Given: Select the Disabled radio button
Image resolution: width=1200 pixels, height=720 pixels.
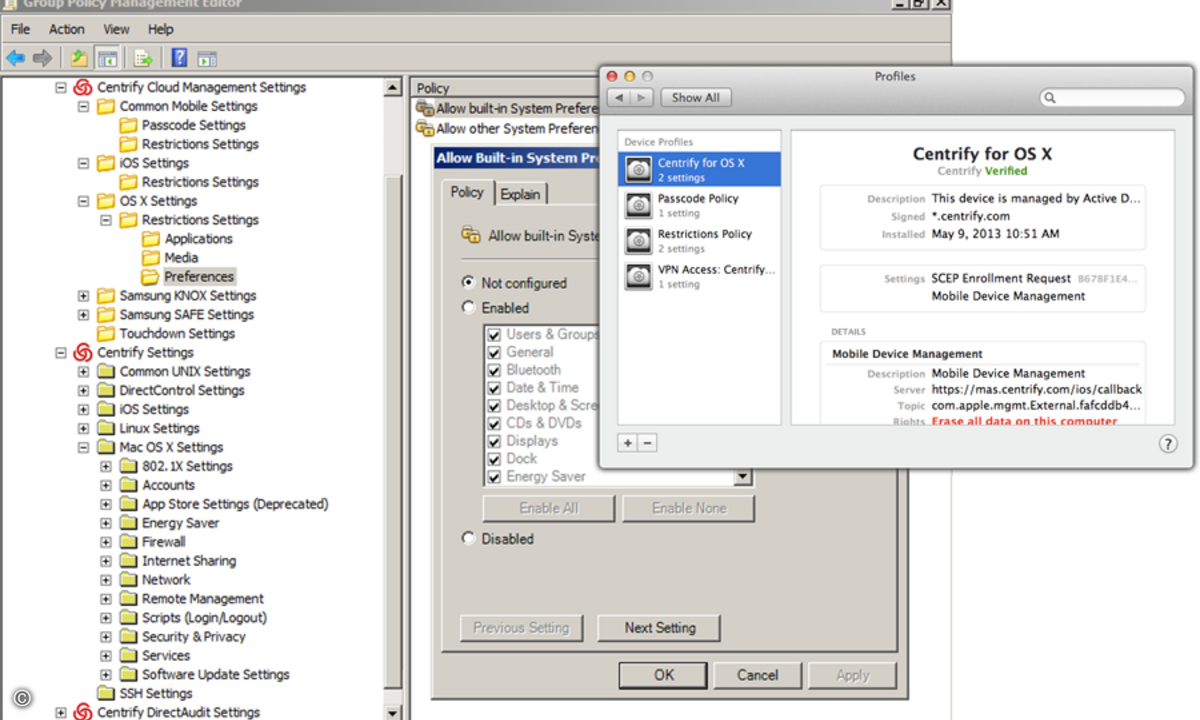Looking at the screenshot, I should pyautogui.click(x=468, y=538).
